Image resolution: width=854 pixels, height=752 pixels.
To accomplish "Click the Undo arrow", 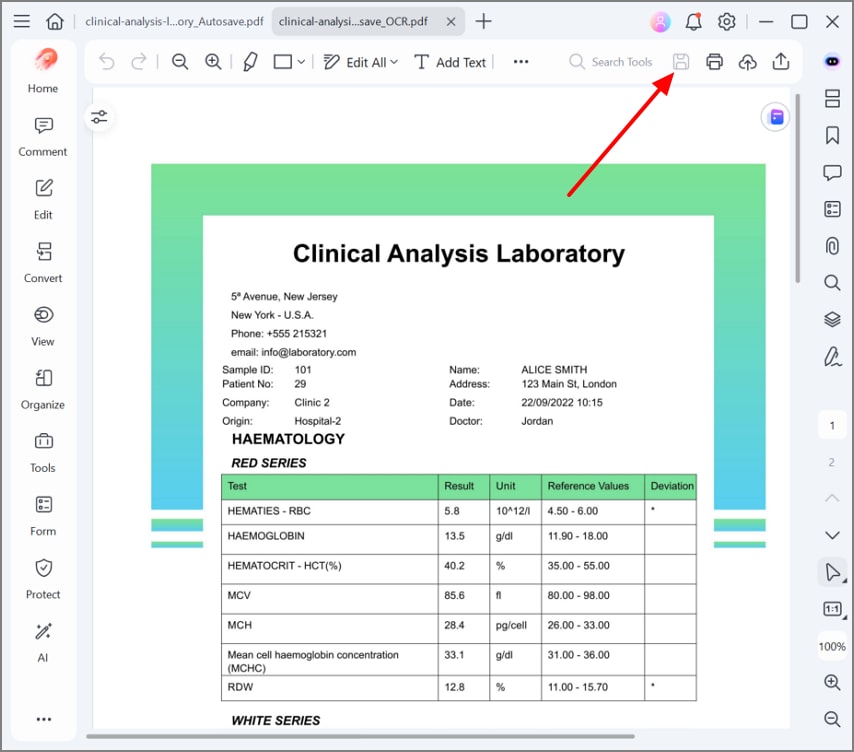I will [x=107, y=62].
